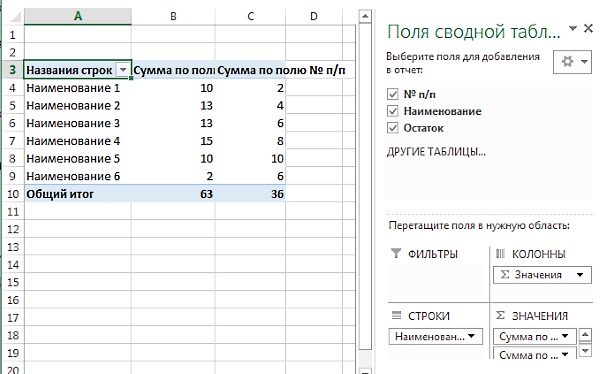Select the column B header cell Сумма по пол
Screen dimensions: 600x374
coord(173,70)
